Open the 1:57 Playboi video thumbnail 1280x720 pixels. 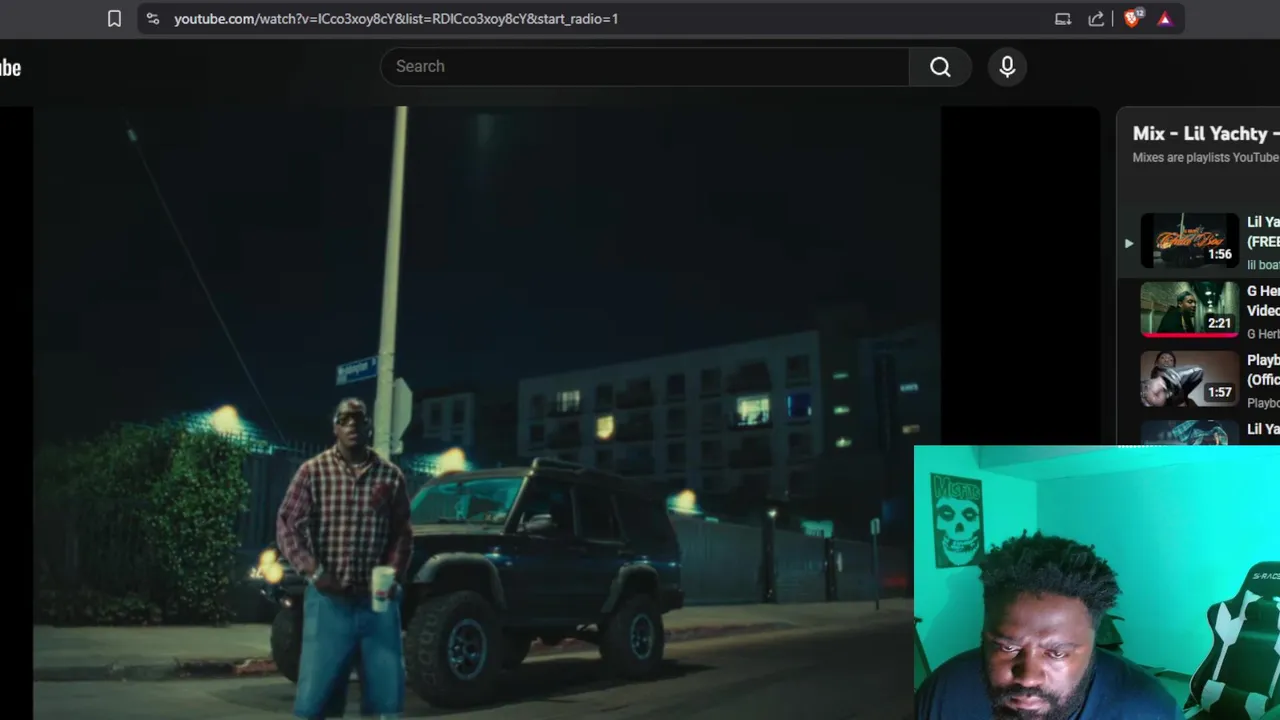pos(1189,378)
